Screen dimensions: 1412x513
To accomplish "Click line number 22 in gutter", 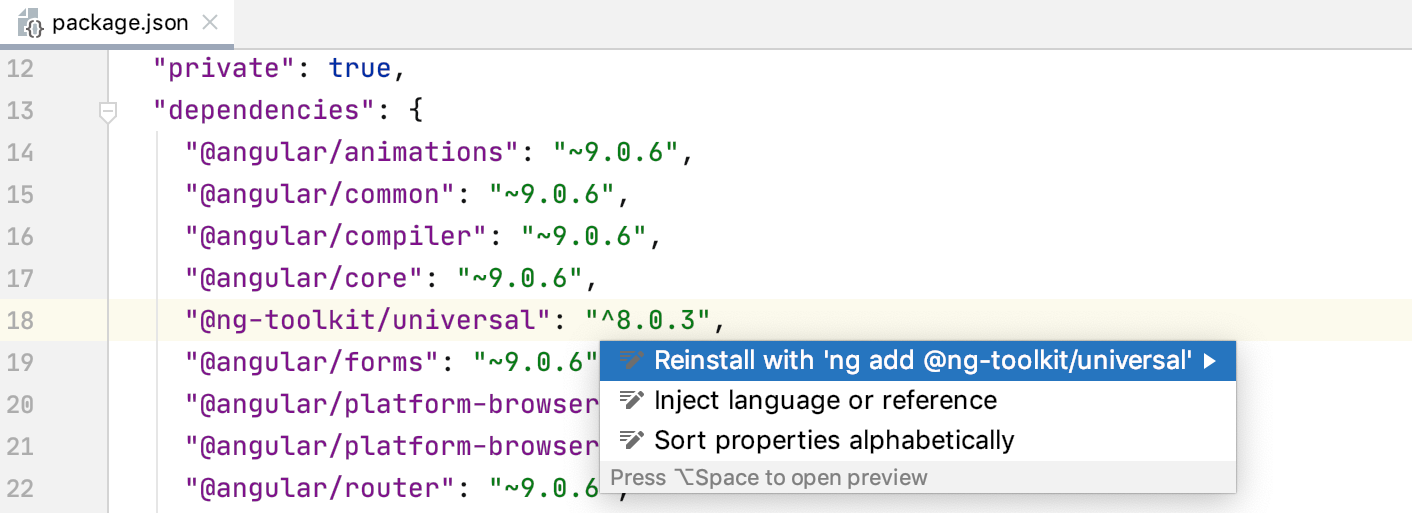I will pyautogui.click(x=20, y=488).
